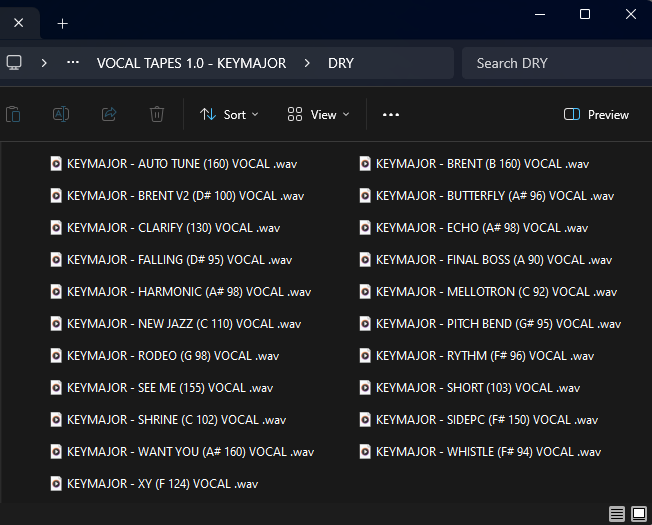Select MELLOTRON (C 92) VOCAL .wav file

(489, 292)
